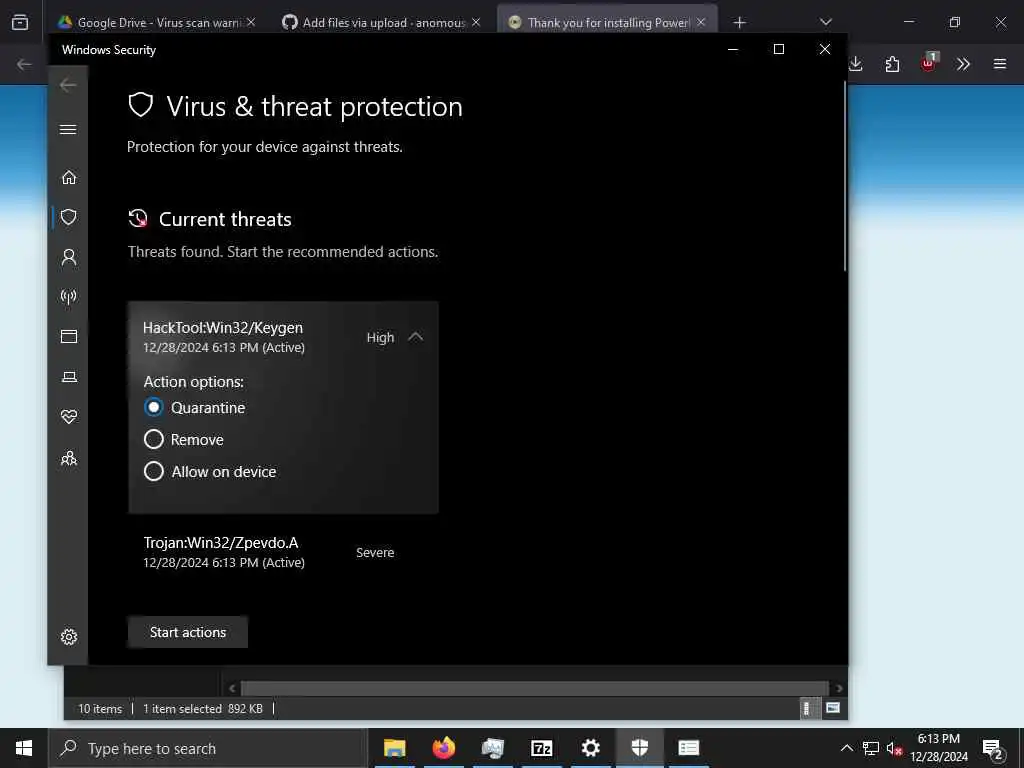Open the monitor app on taskbar
The image size is (1024, 768).
[x=492, y=748]
